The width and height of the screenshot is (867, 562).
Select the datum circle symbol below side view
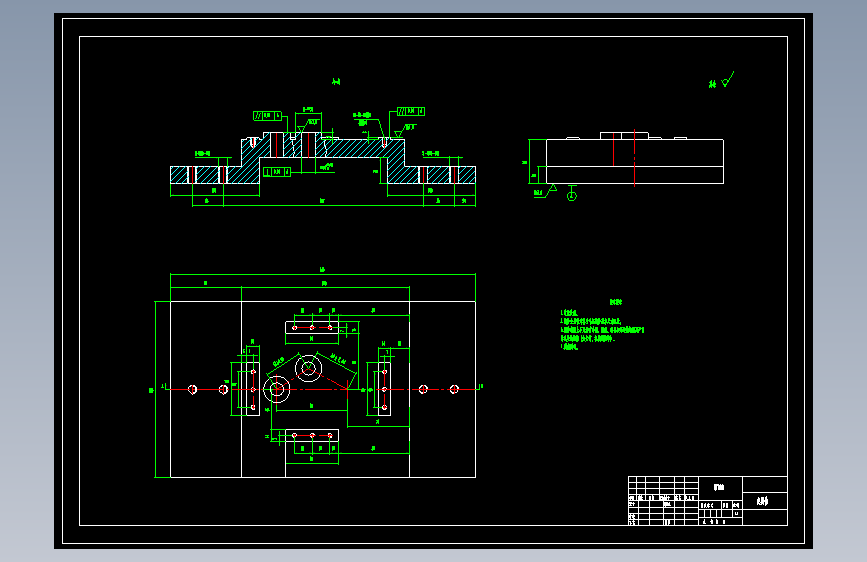[x=572, y=196]
